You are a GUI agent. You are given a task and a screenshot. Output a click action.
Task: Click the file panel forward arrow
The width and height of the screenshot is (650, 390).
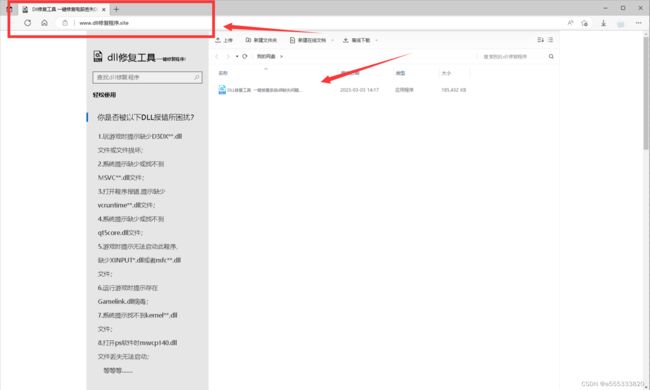228,56
